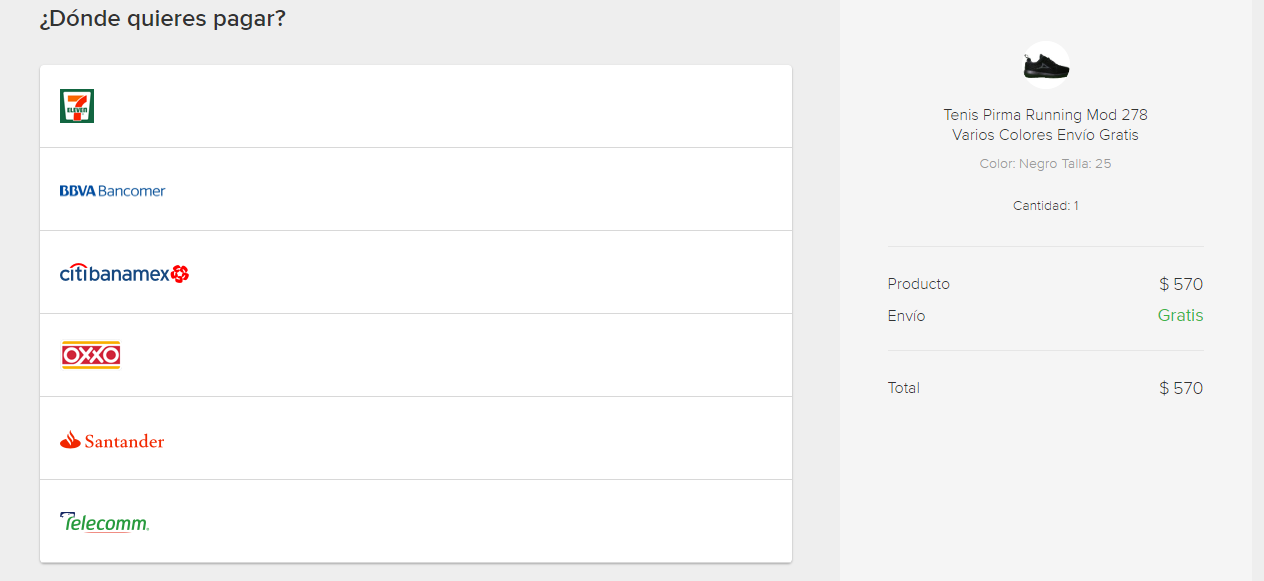Click the 'Envío' label in summary
Screen dimensions: 1264x581
pos(906,316)
